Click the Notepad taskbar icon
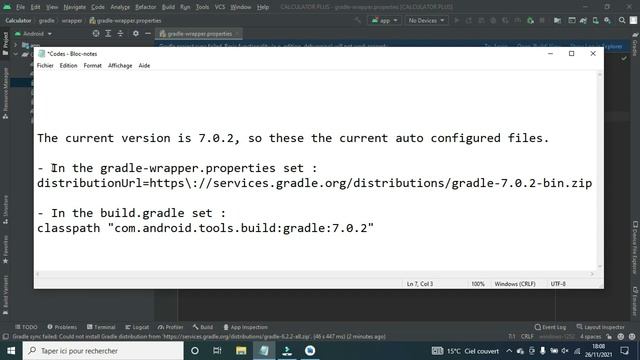640x360 pixels. tap(264, 351)
